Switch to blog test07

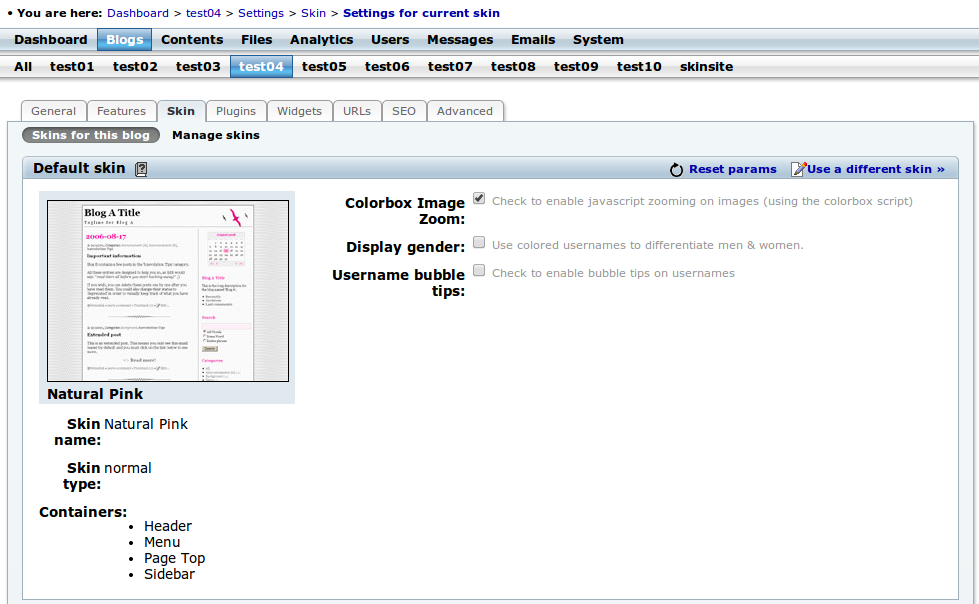(x=450, y=67)
